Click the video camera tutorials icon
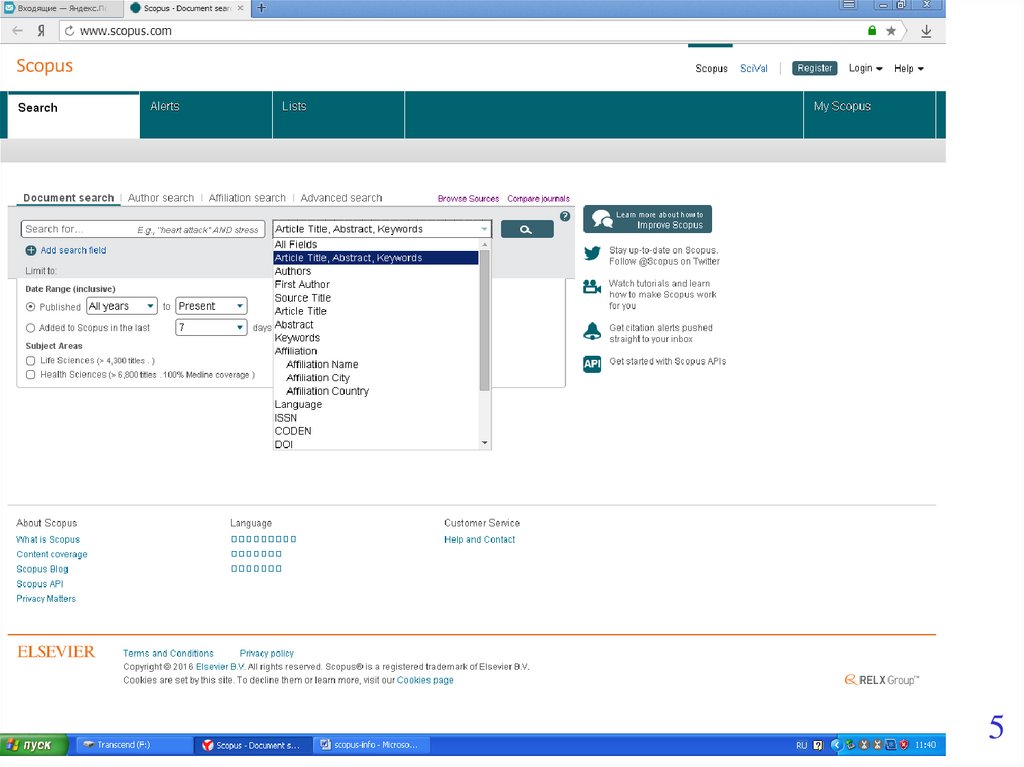The height and width of the screenshot is (767, 1024). pos(592,287)
